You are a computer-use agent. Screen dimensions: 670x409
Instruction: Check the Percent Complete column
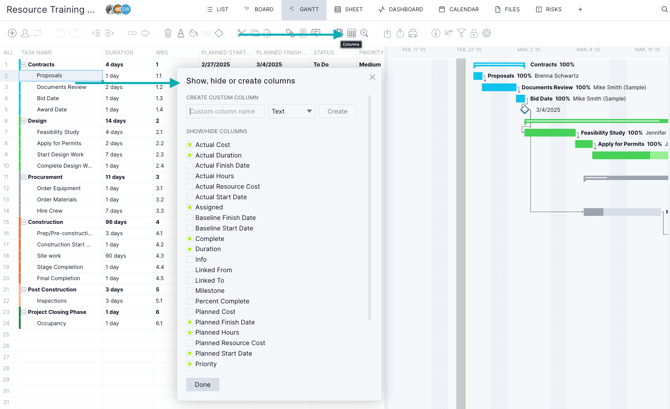[x=190, y=301]
